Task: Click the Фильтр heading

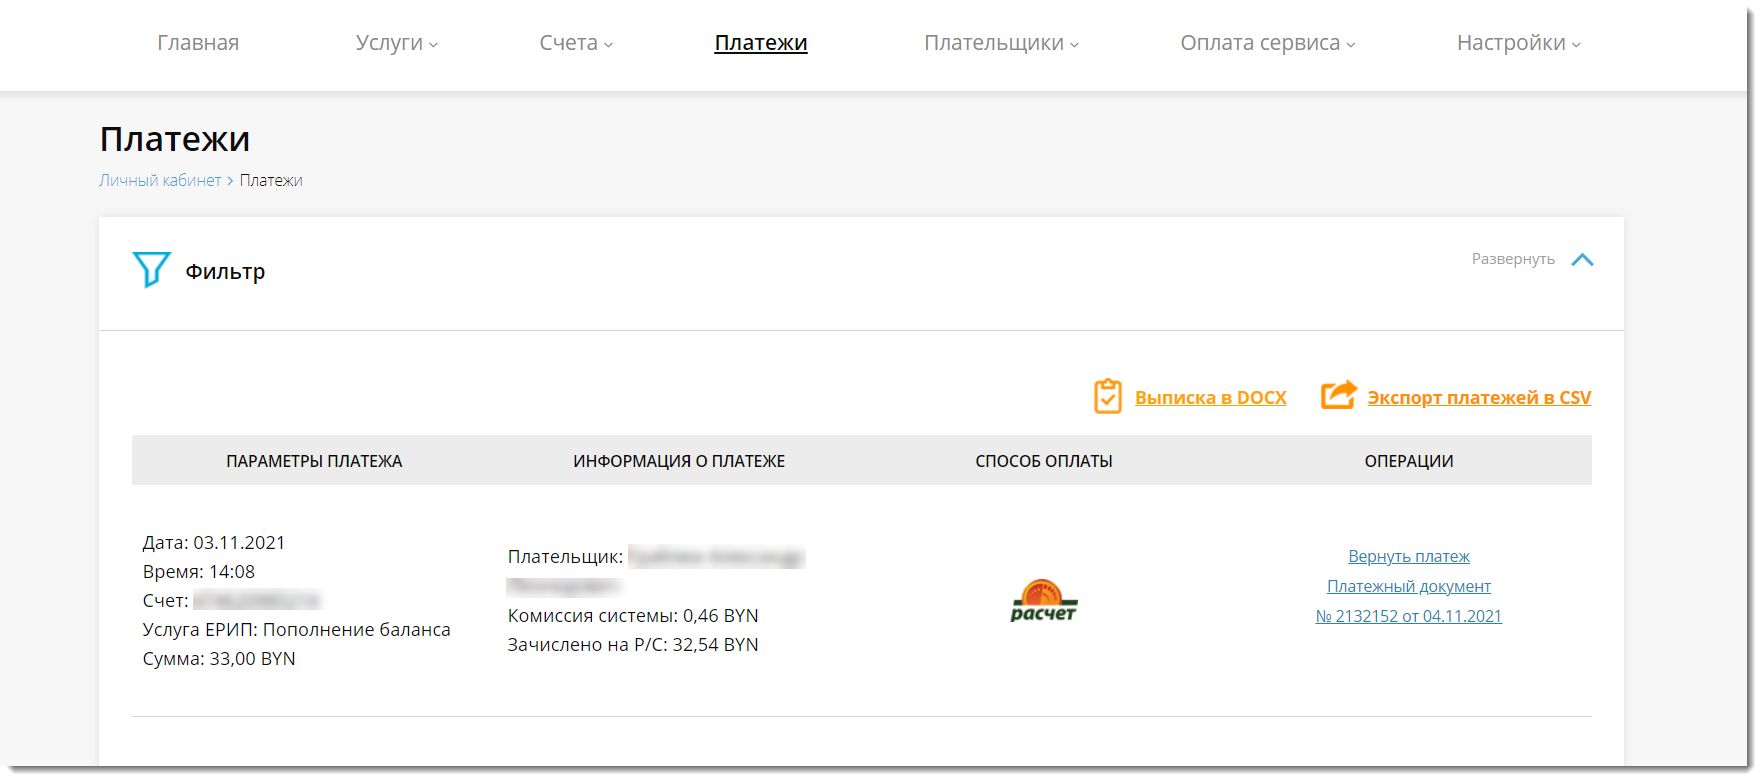Action: pos(225,272)
